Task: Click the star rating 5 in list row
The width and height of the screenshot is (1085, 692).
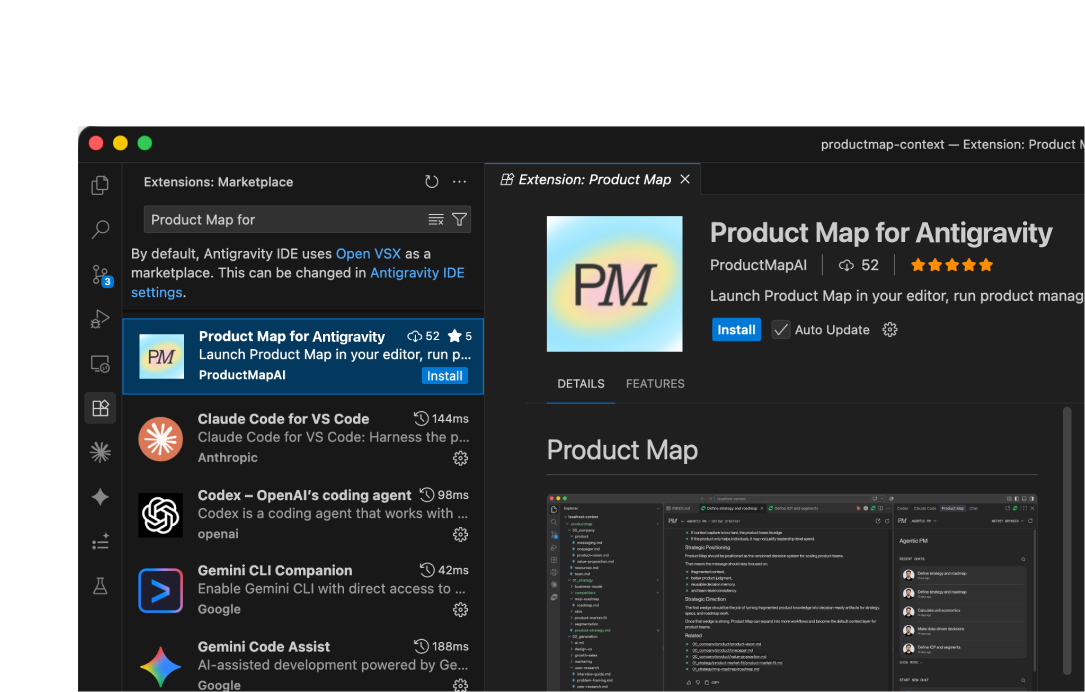Action: tap(460, 336)
